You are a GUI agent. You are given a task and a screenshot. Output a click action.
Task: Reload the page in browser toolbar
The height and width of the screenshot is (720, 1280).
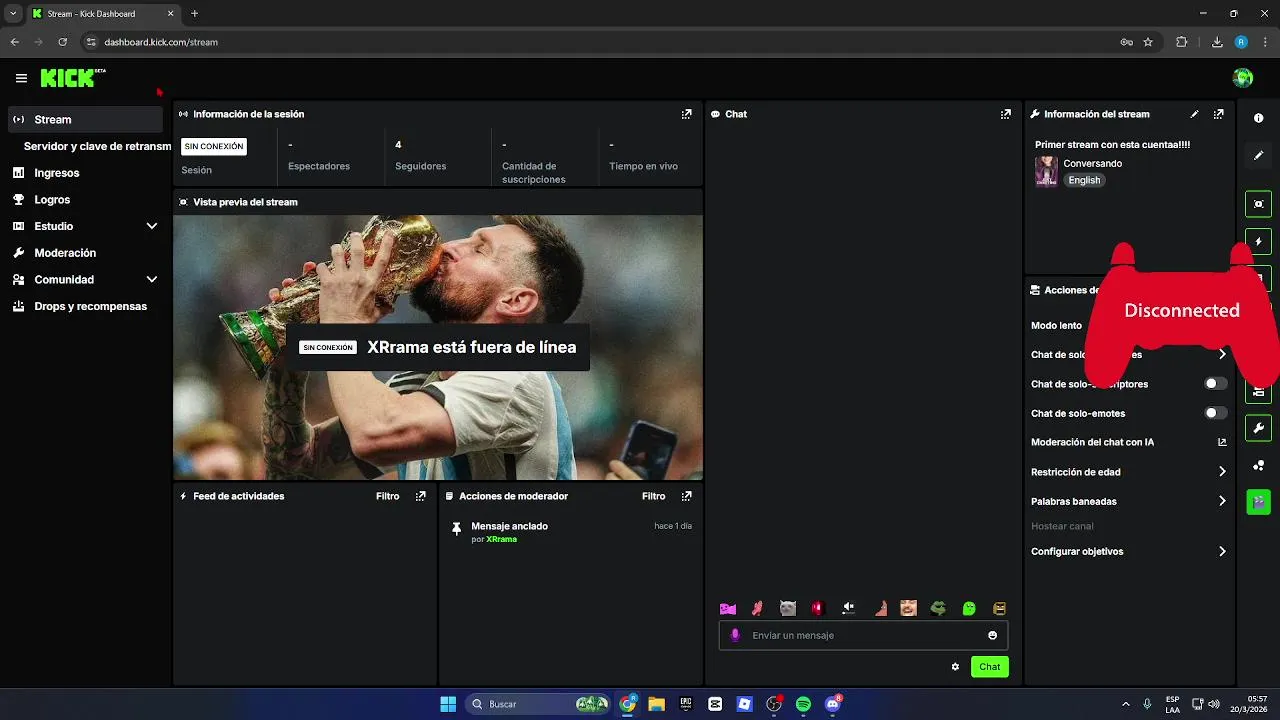tap(62, 42)
